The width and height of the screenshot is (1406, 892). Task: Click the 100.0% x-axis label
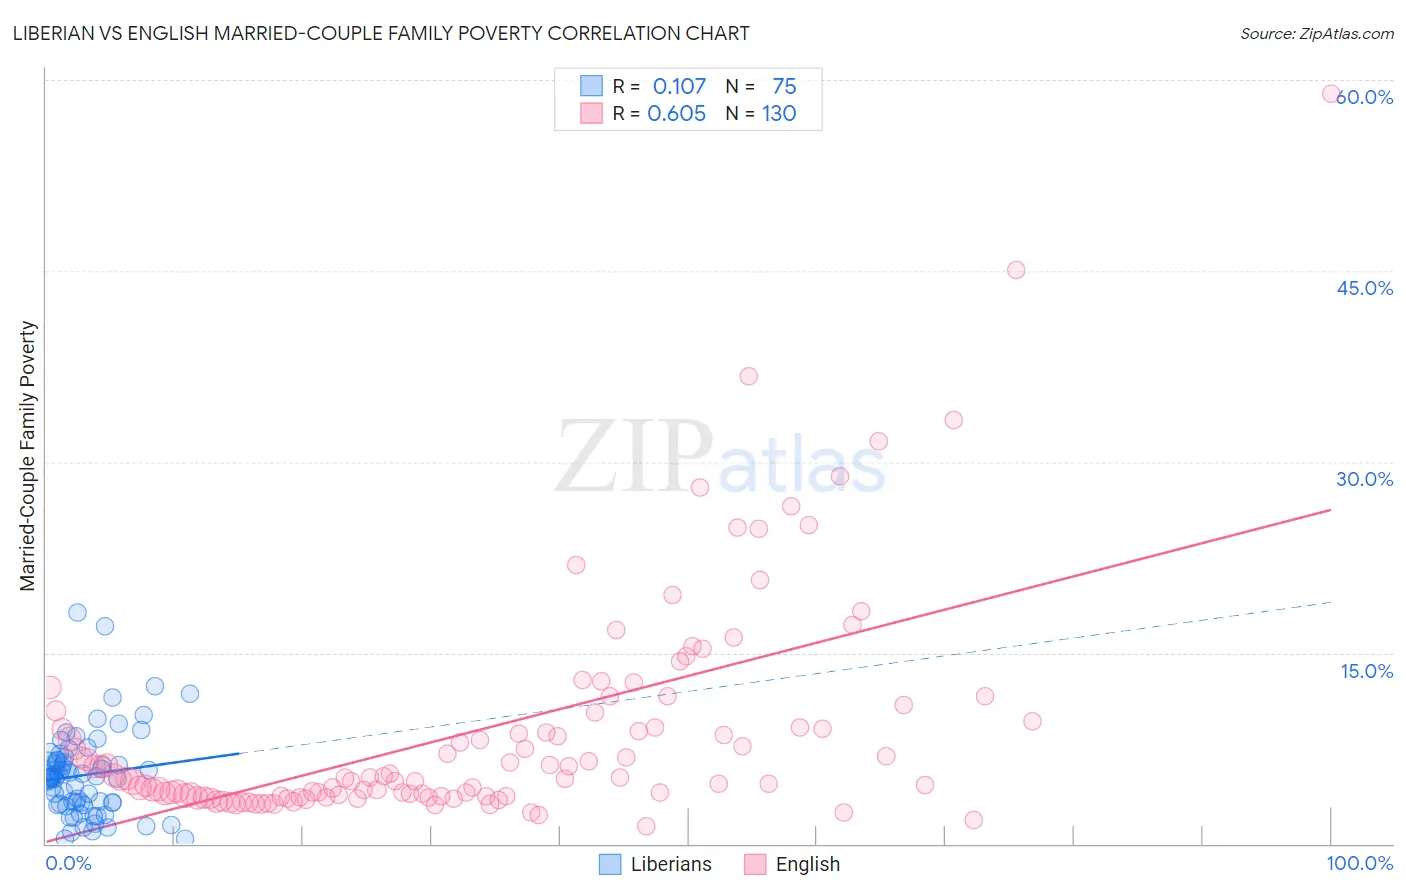[1360, 863]
